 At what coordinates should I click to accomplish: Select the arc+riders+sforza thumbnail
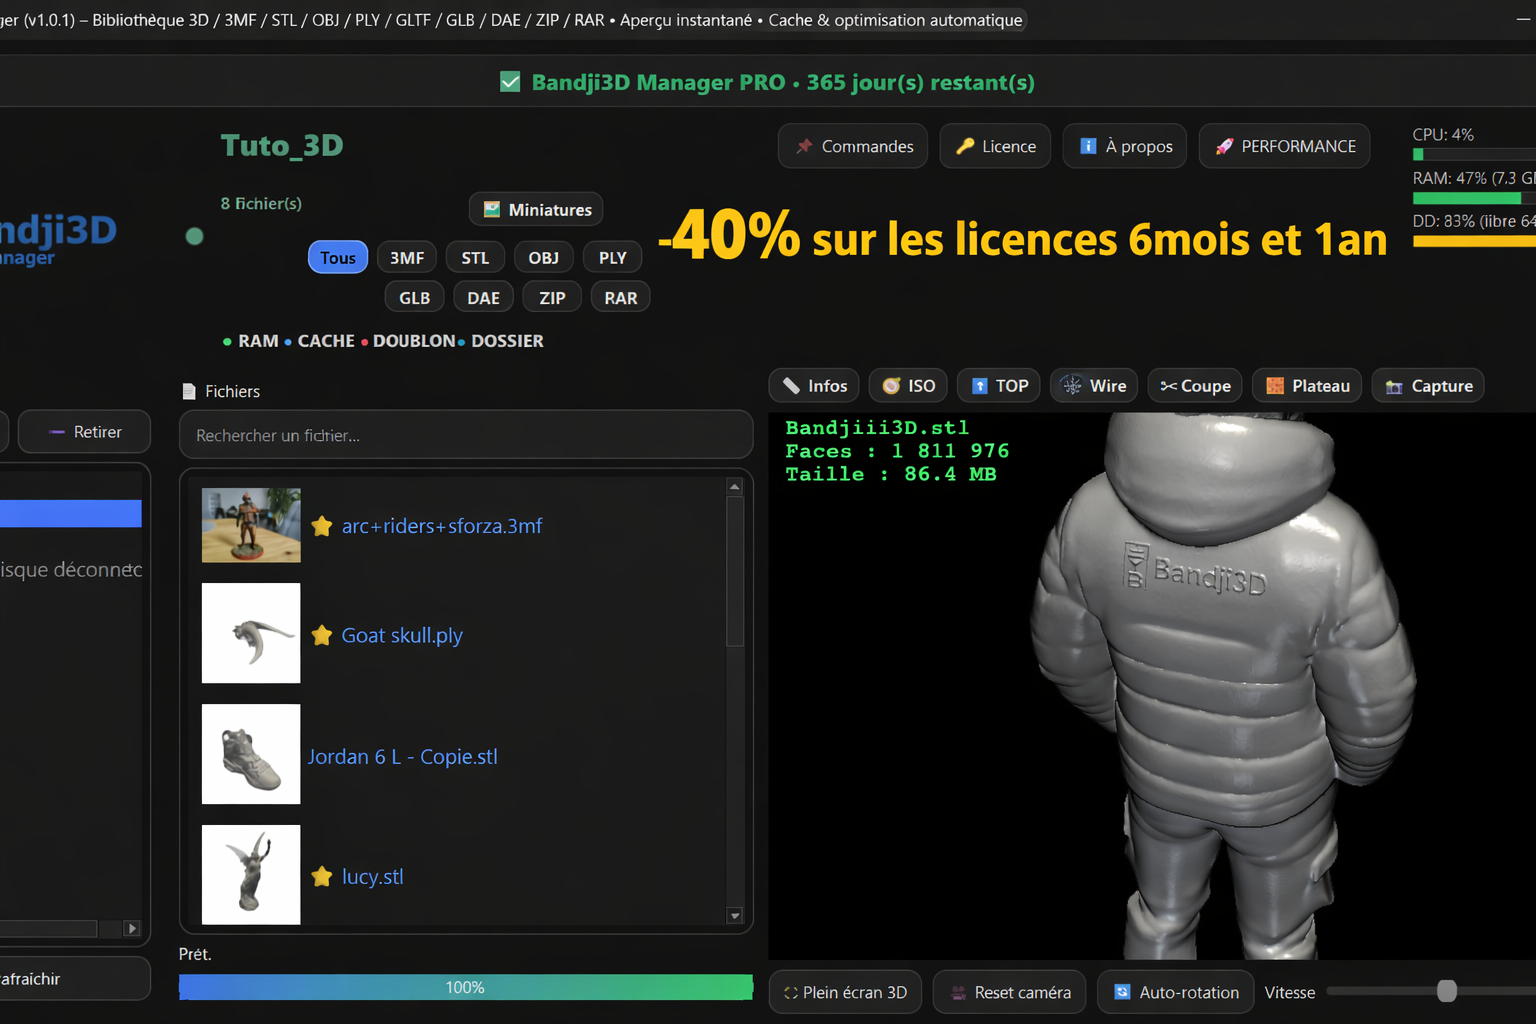[x=251, y=525]
